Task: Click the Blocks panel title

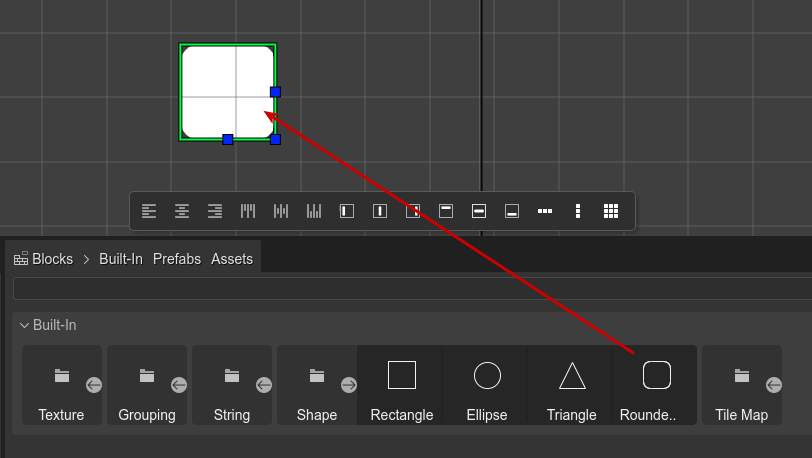Action: point(52,259)
